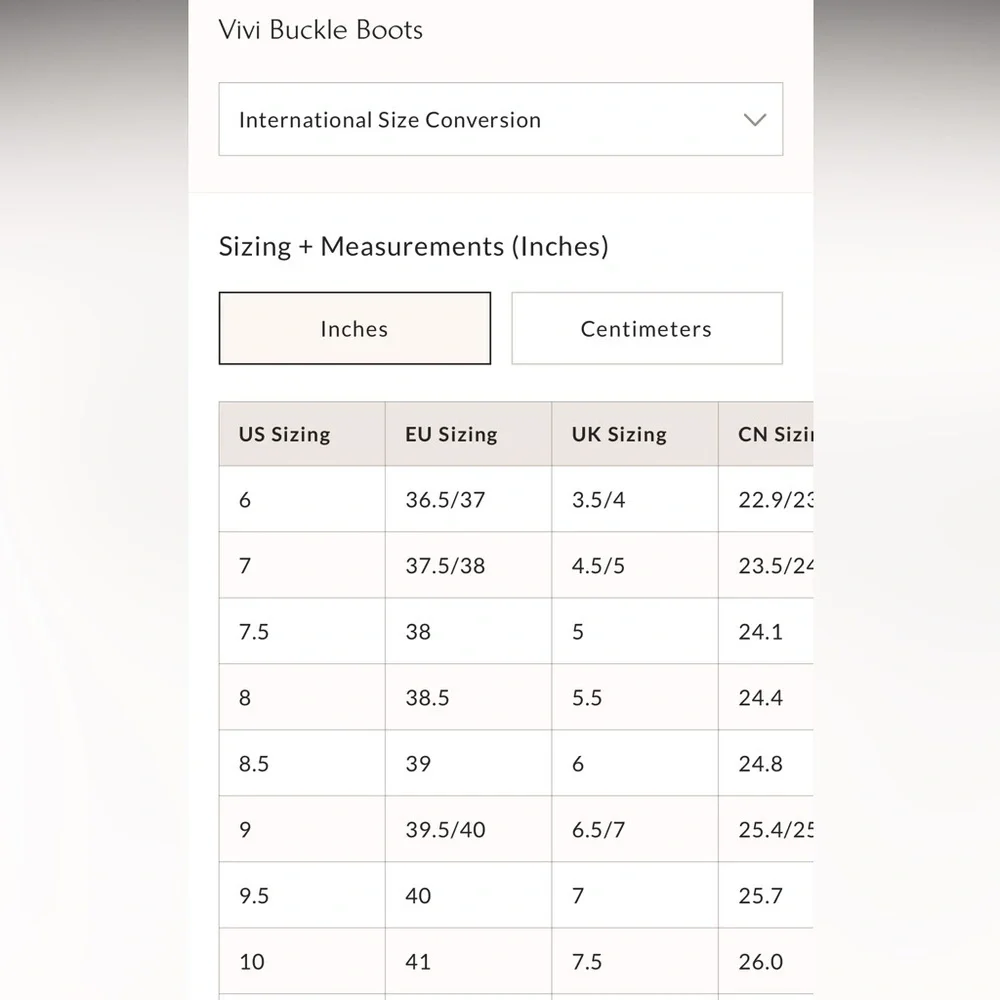Image resolution: width=1000 pixels, height=1000 pixels.
Task: Click the CN size 24.8 cell
Action: click(760, 764)
